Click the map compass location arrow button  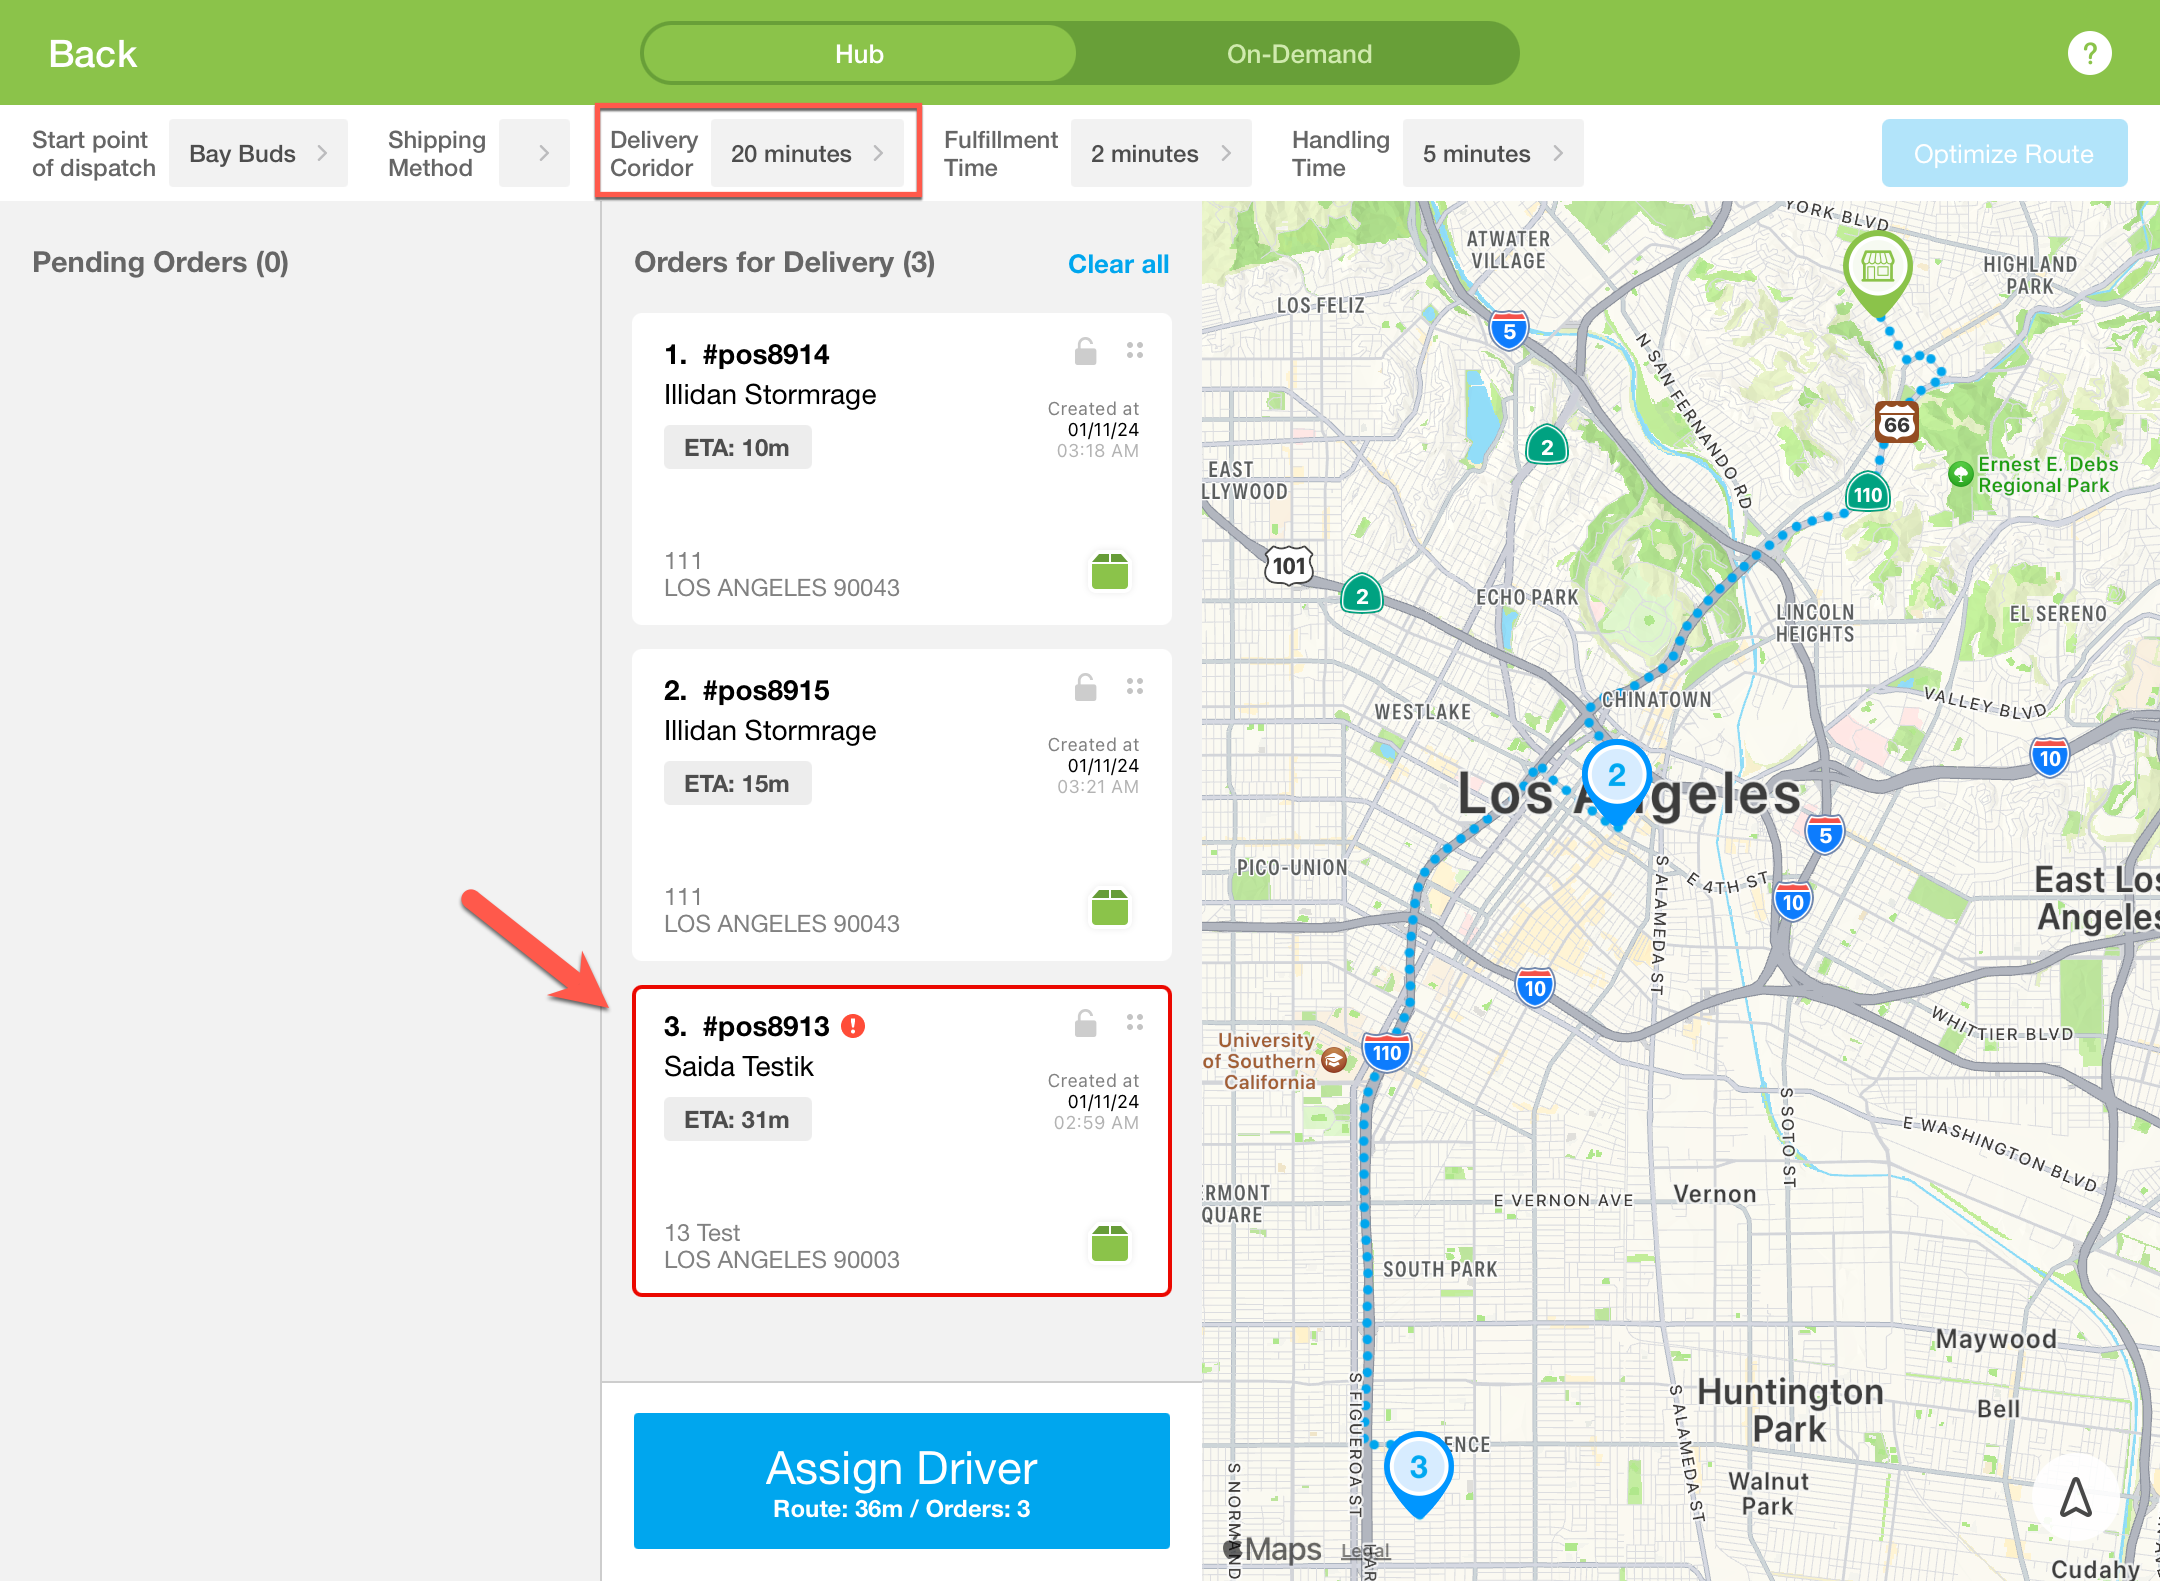2076,1497
